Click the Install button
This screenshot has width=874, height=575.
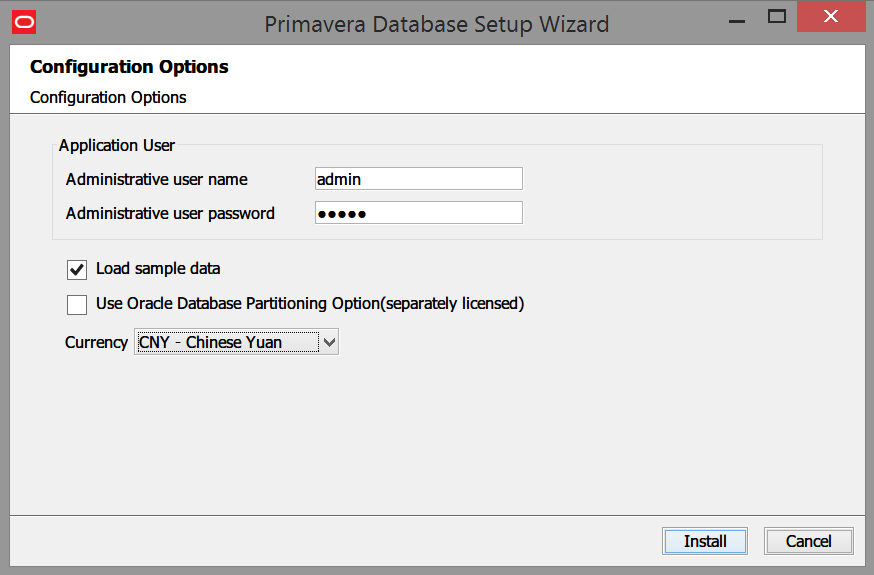(705, 541)
